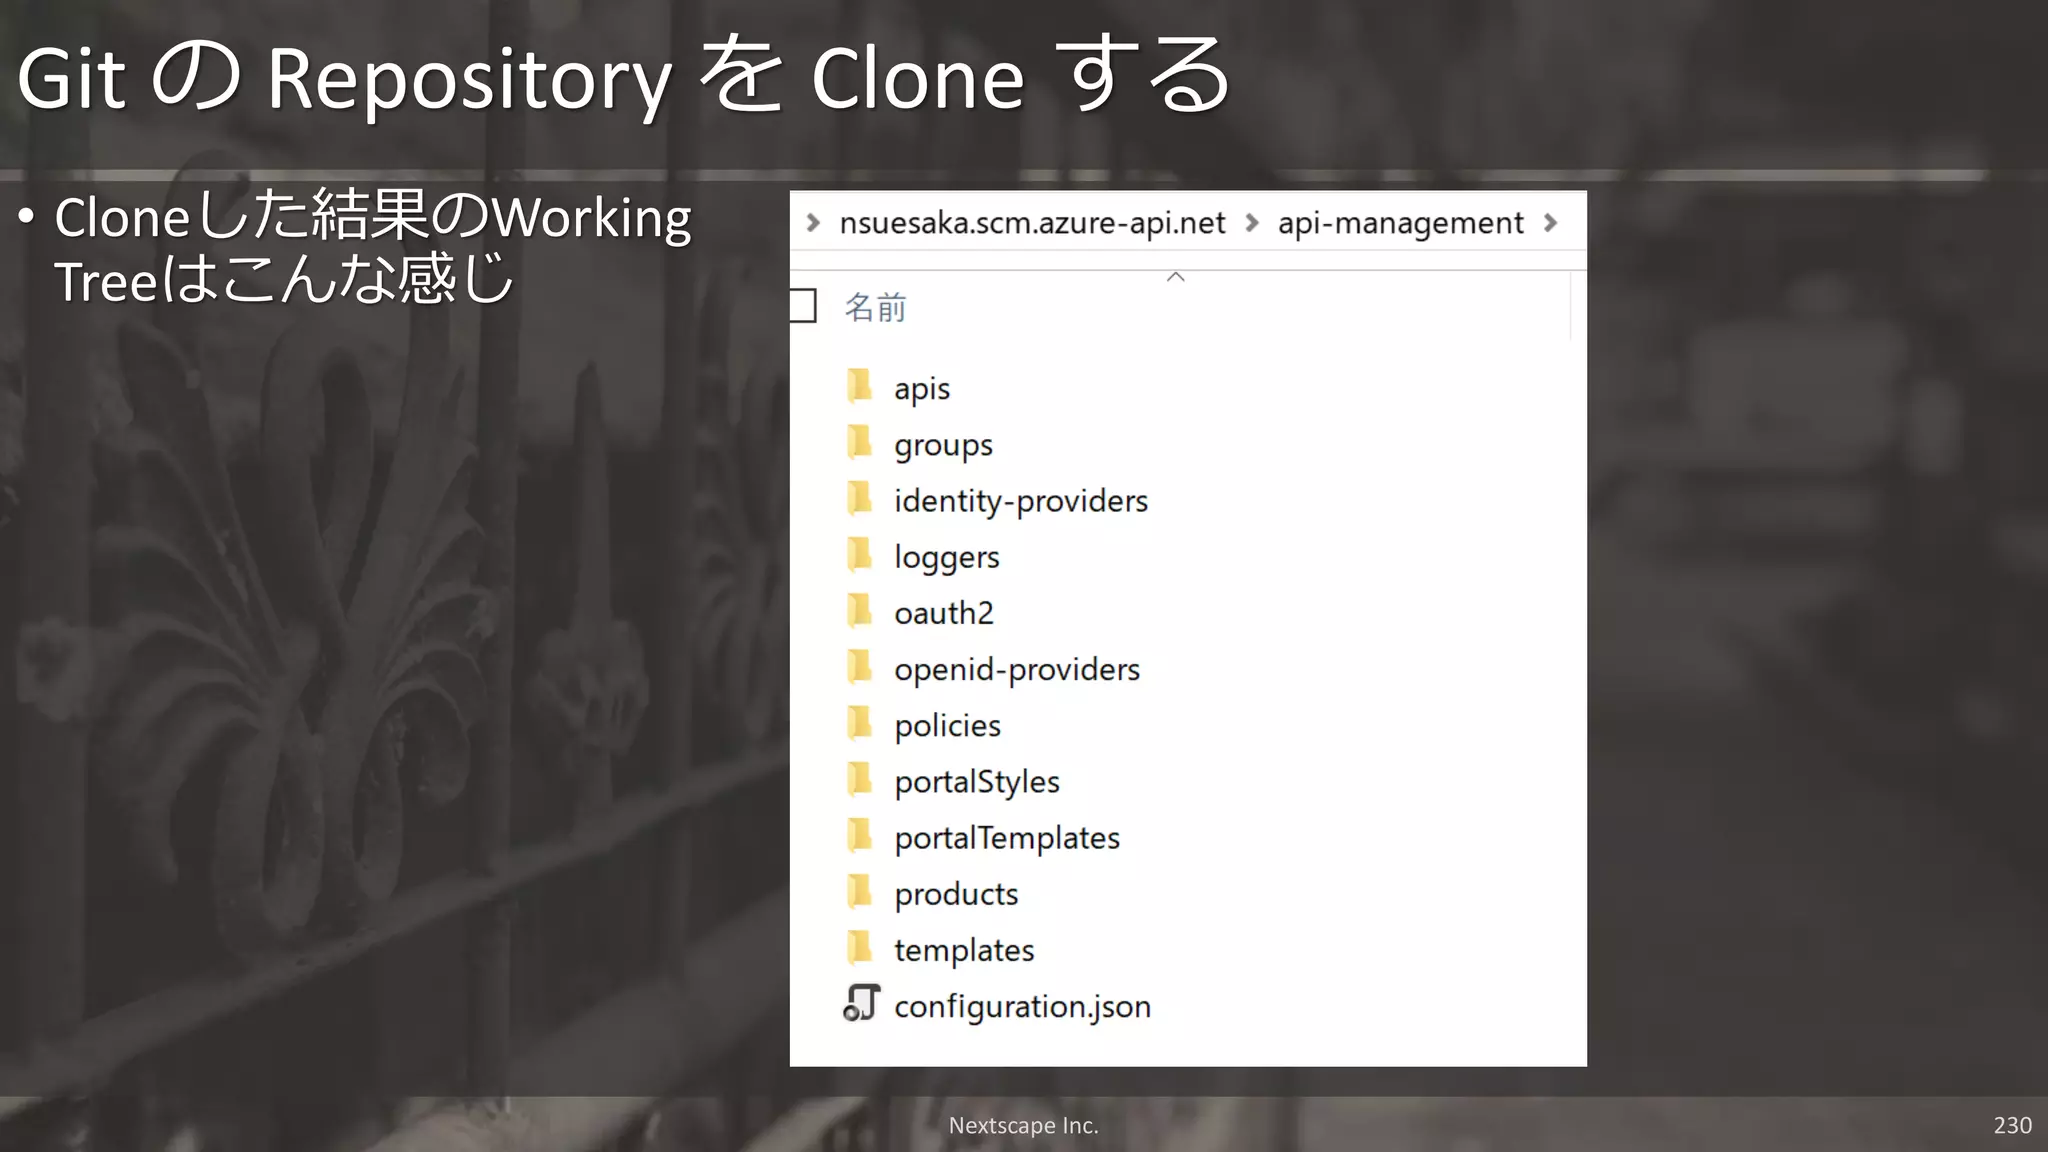Open nsuesaka.scm.azure-api.net breadcrumb segment
This screenshot has width=2048, height=1152.
pos(1032,223)
